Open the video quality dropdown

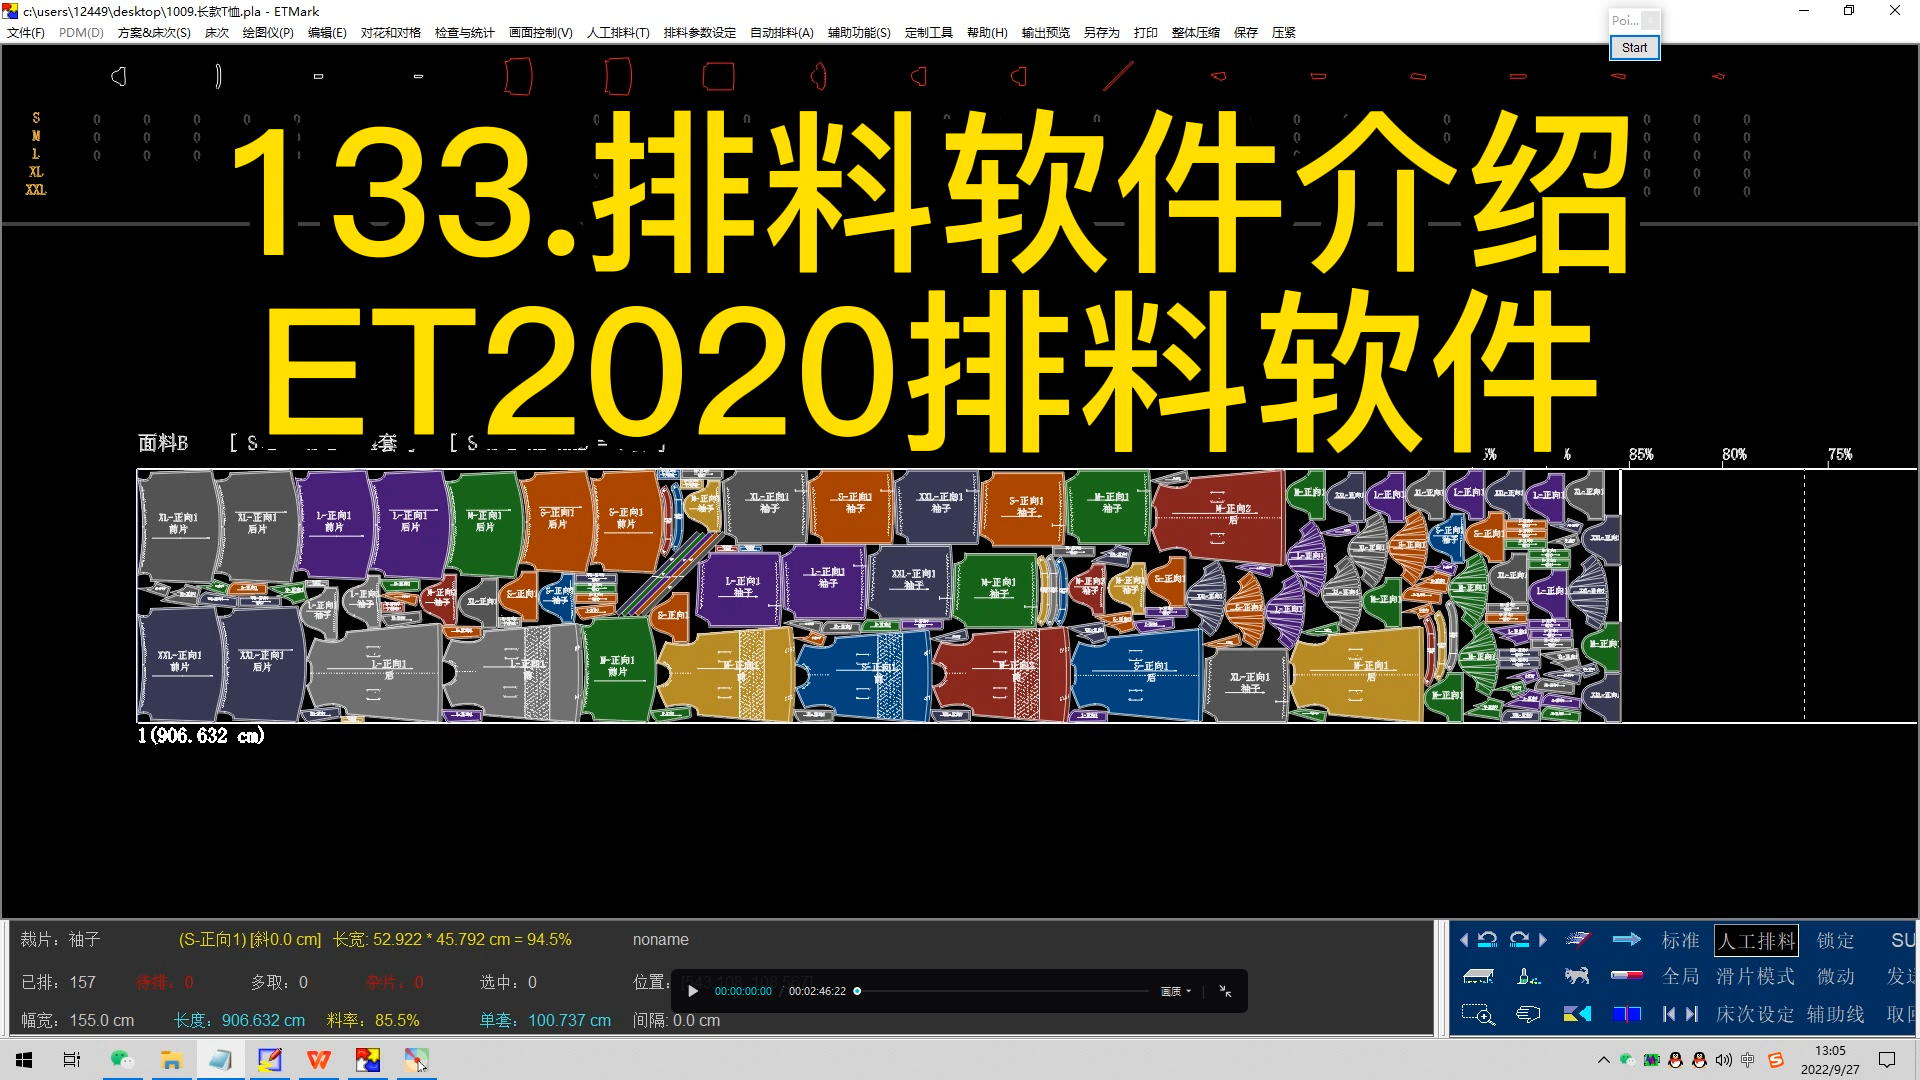tap(1175, 991)
